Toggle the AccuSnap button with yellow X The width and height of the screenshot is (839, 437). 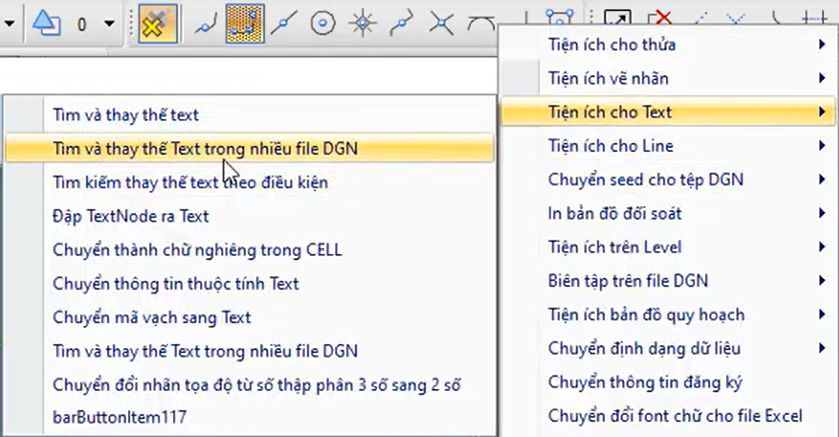[x=157, y=24]
